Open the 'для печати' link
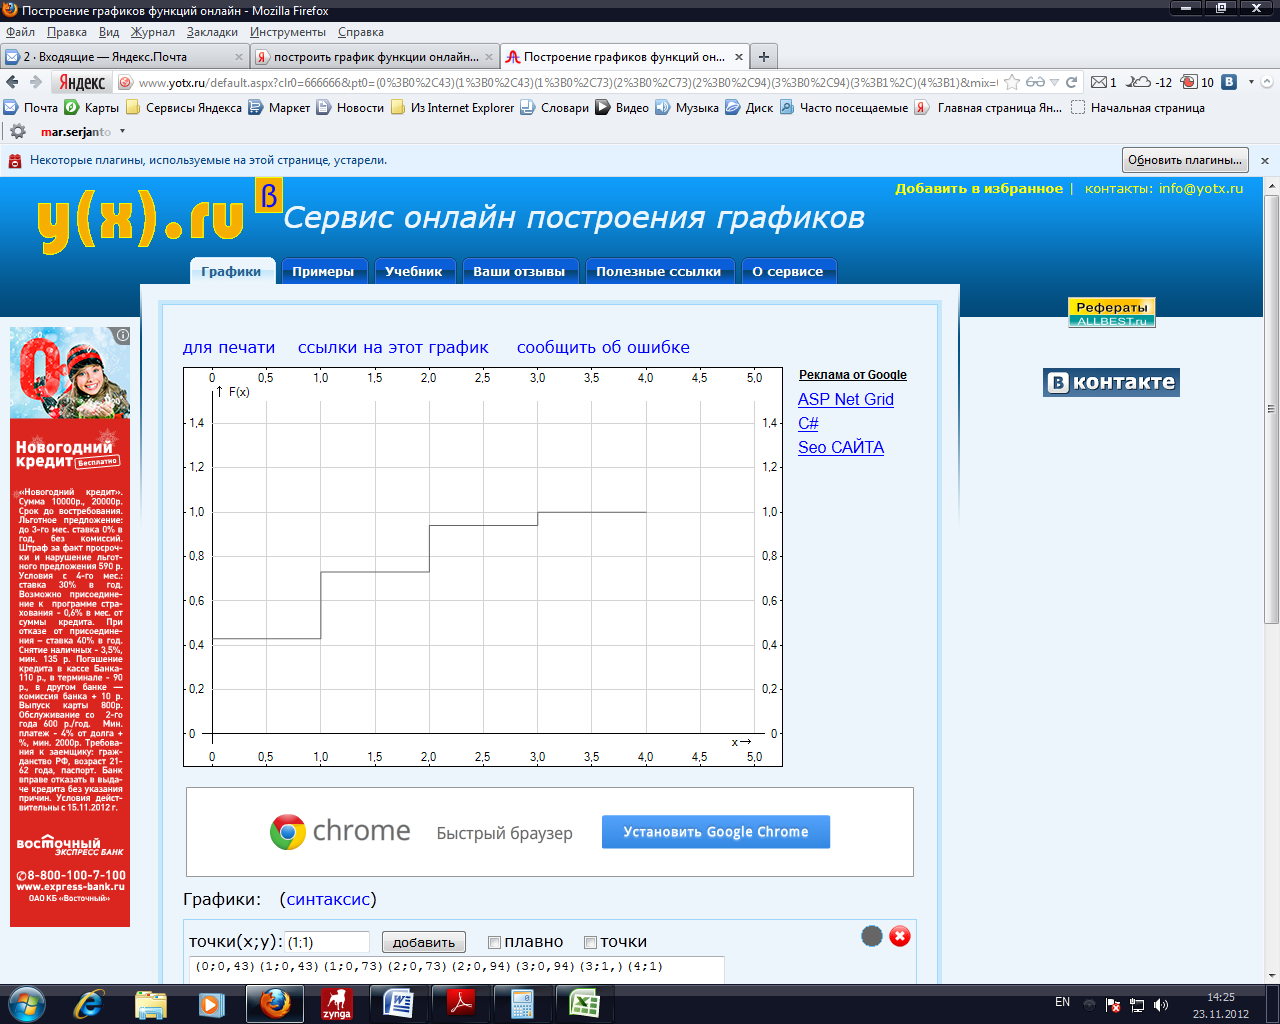The width and height of the screenshot is (1280, 1024). (x=229, y=347)
